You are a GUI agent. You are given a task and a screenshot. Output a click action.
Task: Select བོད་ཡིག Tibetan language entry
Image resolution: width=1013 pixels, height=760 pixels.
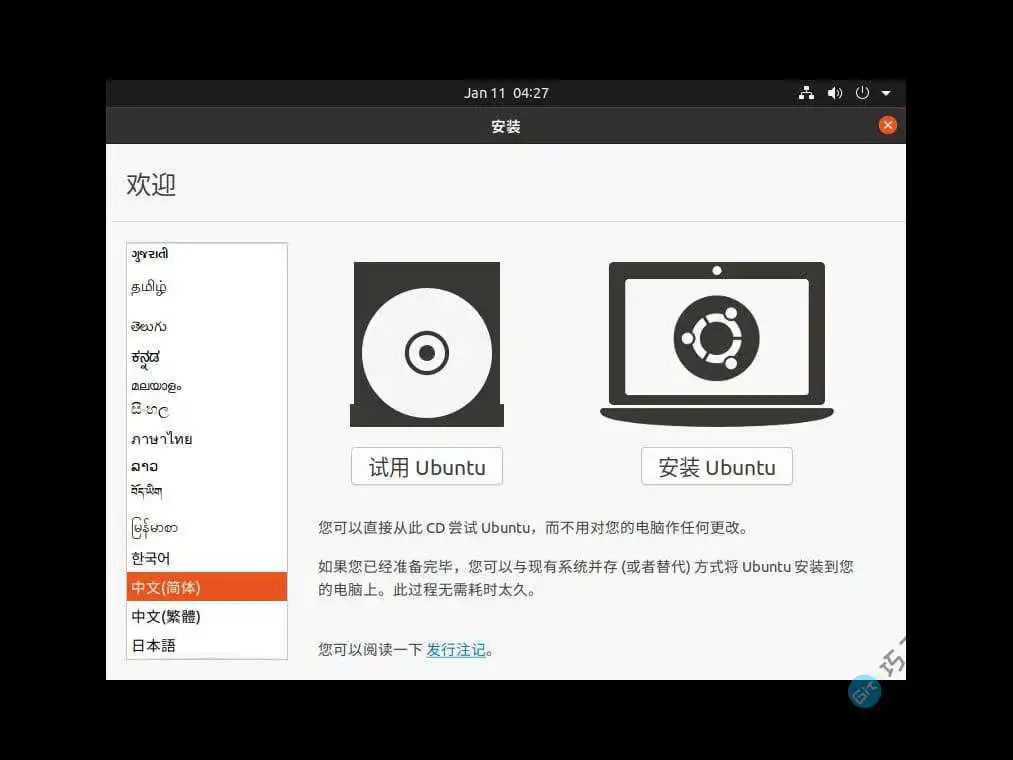click(x=207, y=492)
